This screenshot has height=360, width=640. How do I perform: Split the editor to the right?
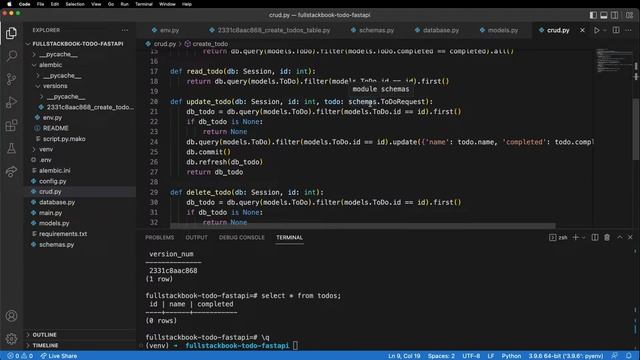(x=616, y=30)
